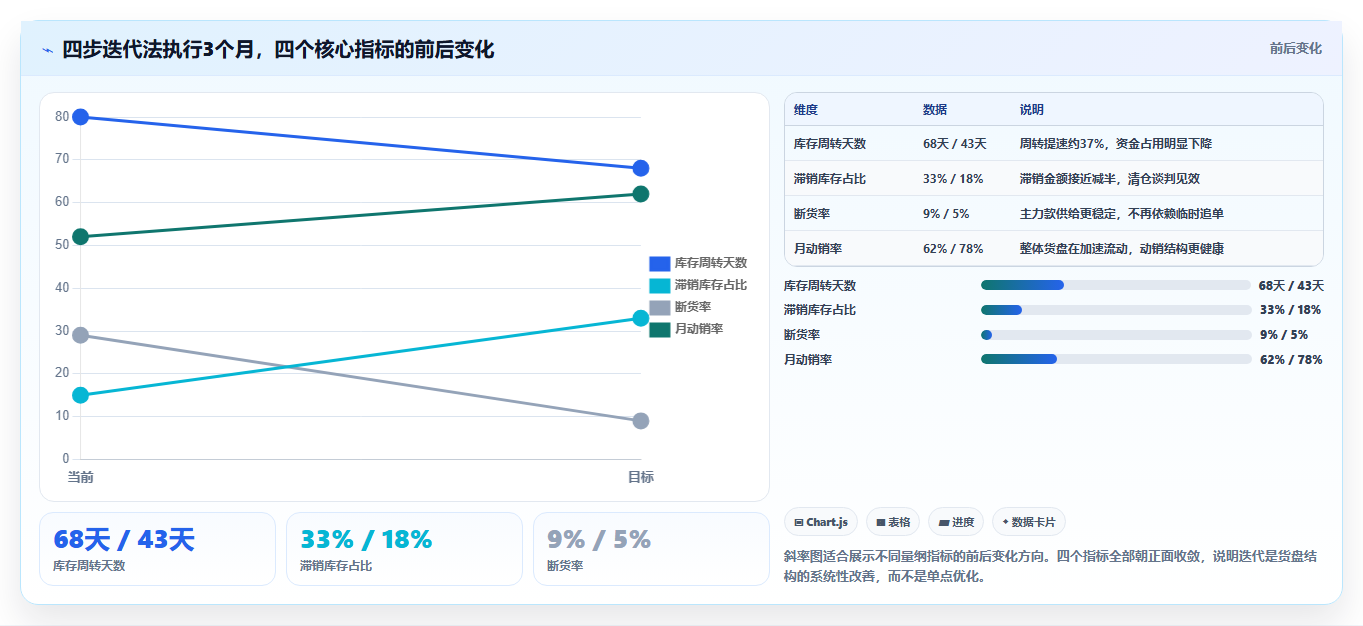The height and width of the screenshot is (626, 1363).
Task: Click the 滞销库存占比 legend label
Action: pyautogui.click(x=711, y=286)
